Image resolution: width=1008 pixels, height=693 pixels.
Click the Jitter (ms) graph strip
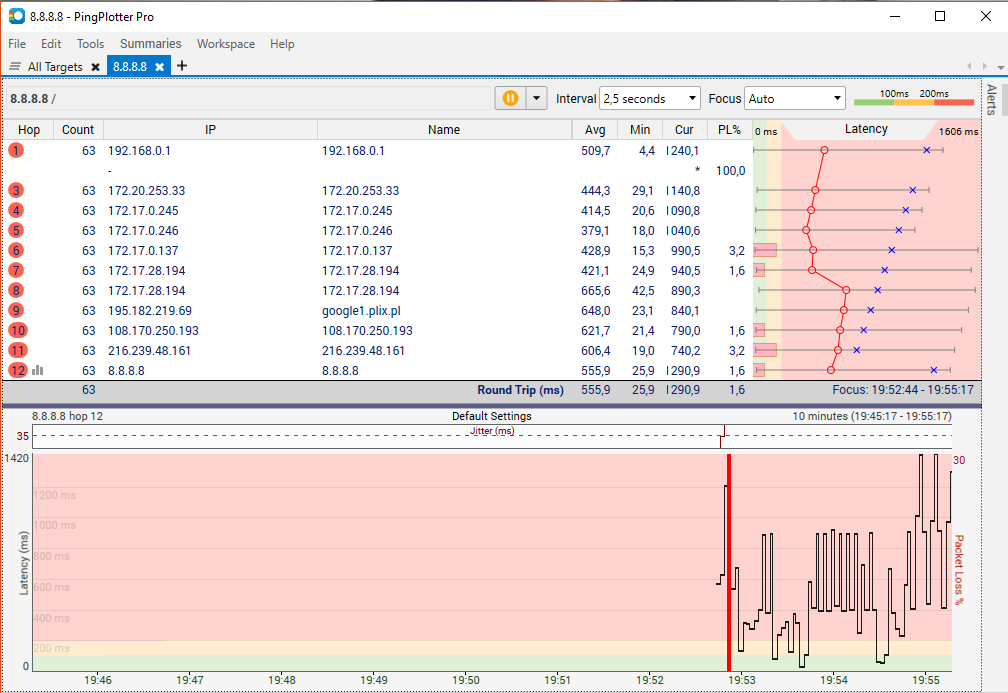492,436
